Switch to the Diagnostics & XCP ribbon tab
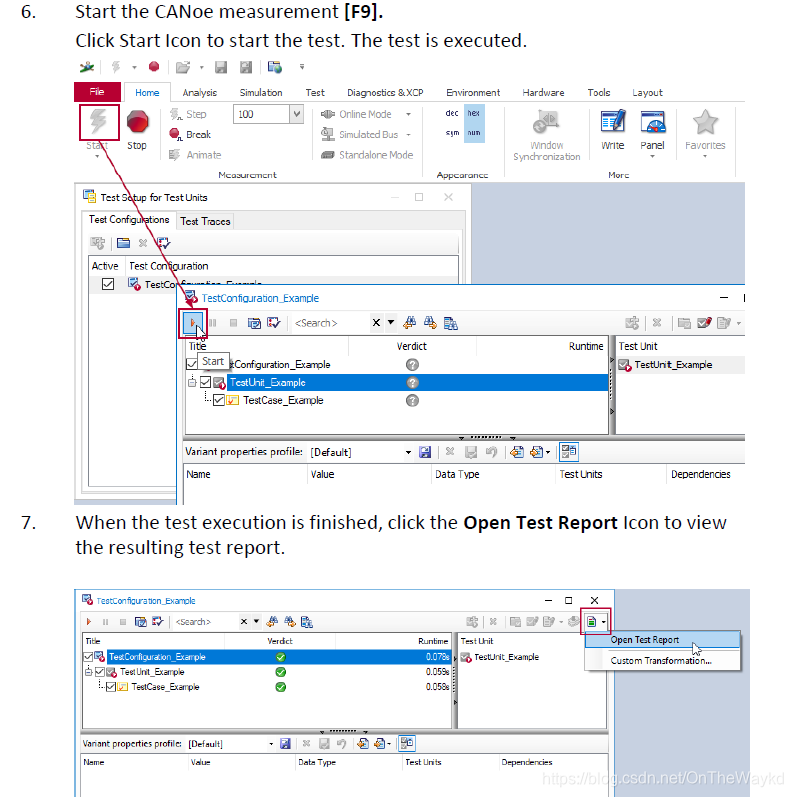 pos(385,93)
